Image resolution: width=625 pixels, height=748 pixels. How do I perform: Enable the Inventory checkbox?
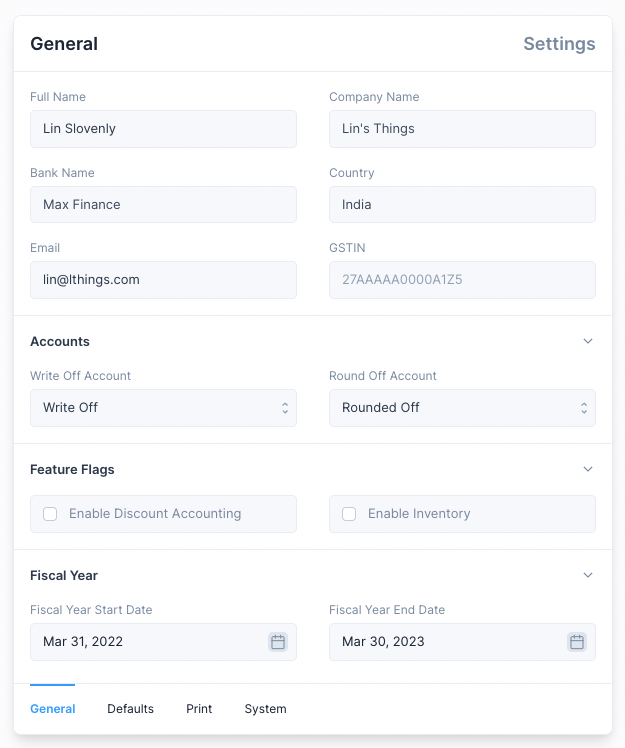[x=349, y=514]
